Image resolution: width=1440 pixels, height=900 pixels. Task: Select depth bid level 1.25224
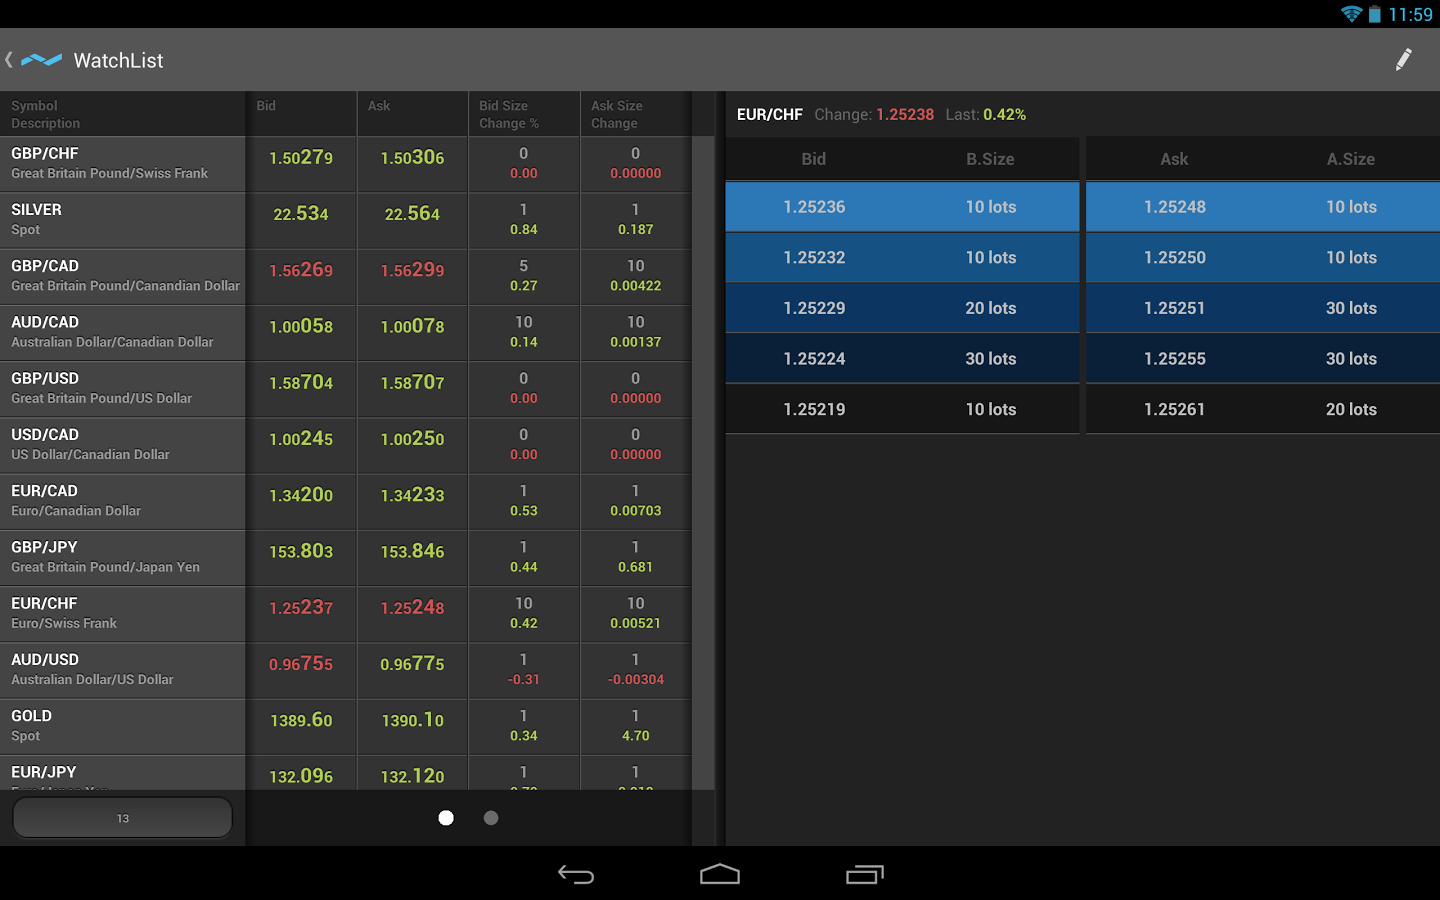(902, 359)
